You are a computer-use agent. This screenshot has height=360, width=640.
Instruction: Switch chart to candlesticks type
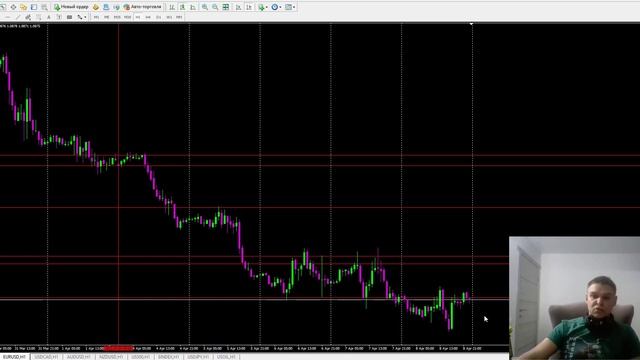coord(182,7)
